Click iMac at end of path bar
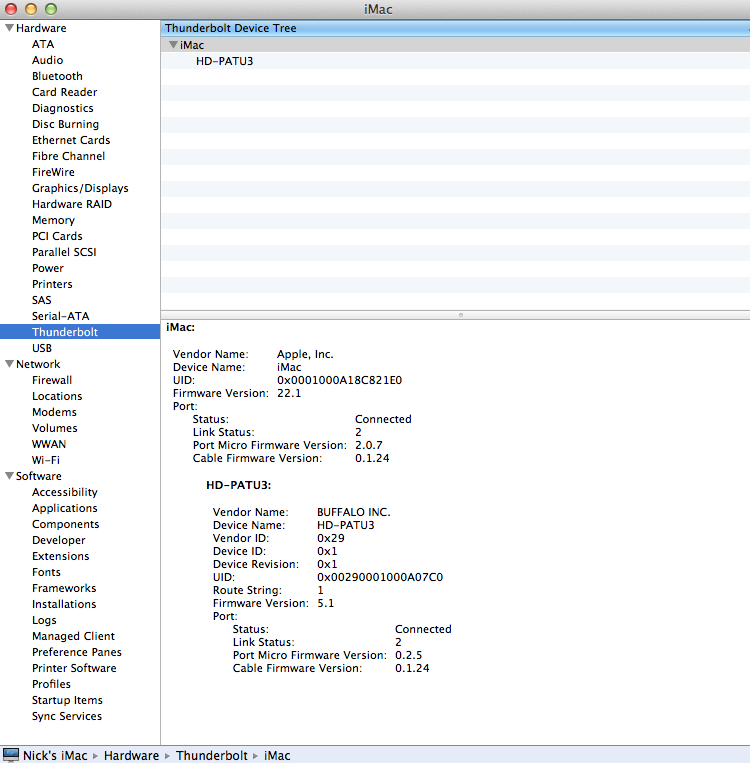 tap(277, 755)
